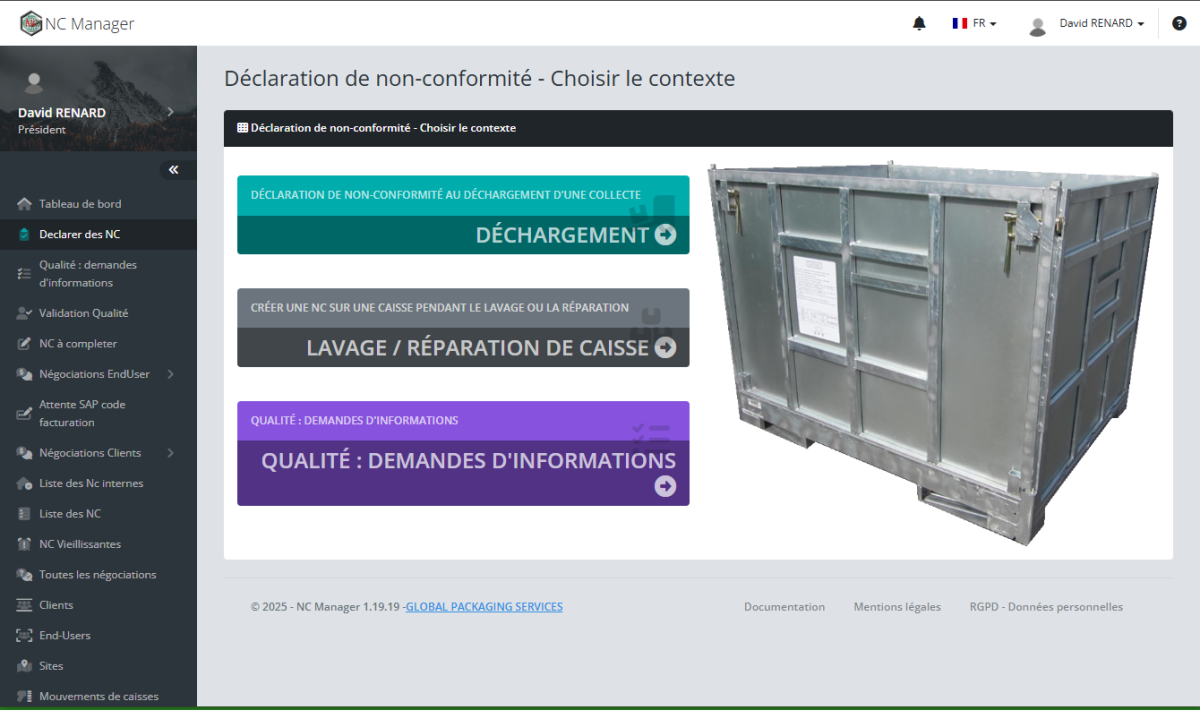Click the notifications bell icon
This screenshot has width=1200, height=710.
pos(919,22)
